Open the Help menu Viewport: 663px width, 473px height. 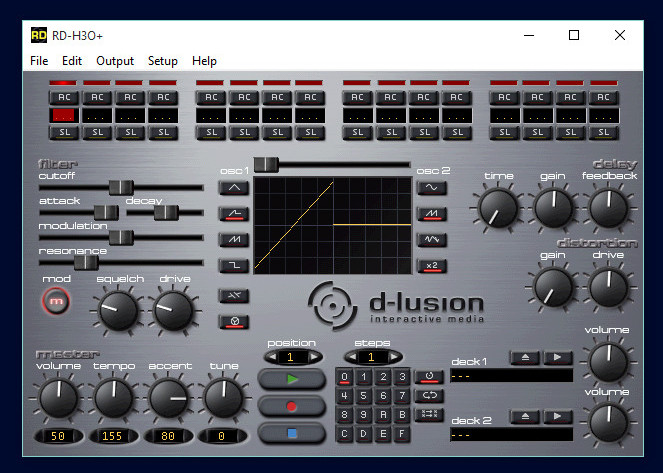(x=204, y=61)
